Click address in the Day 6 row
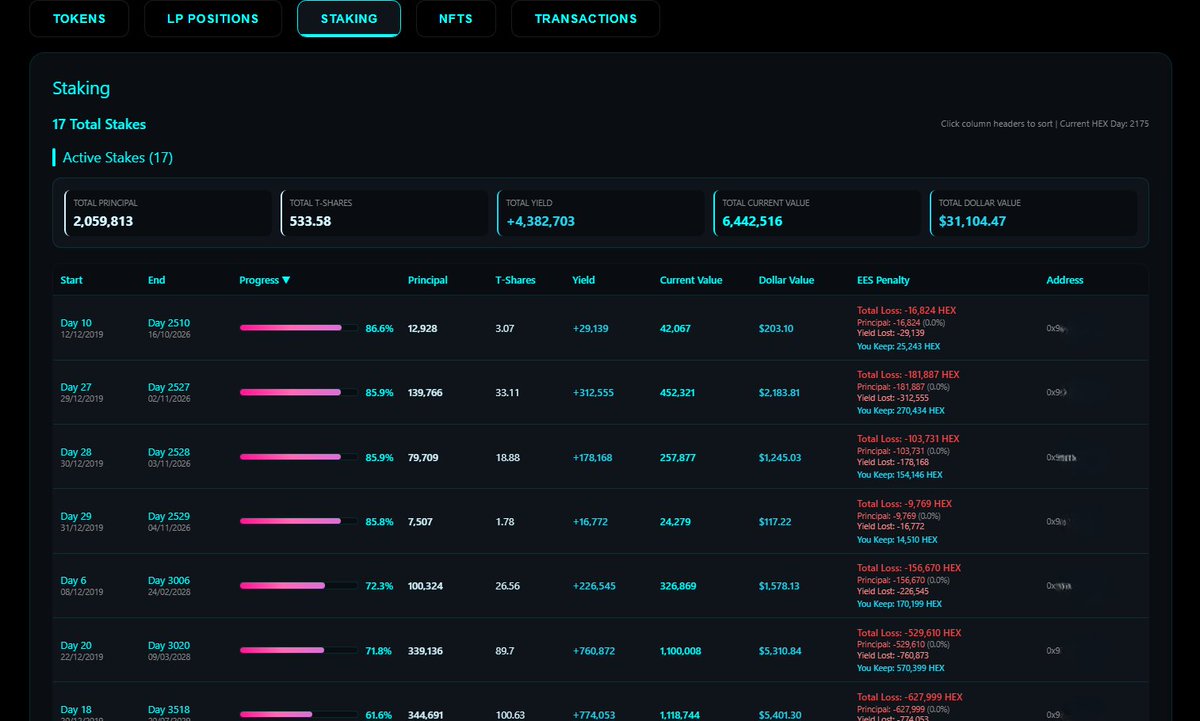 pos(1059,586)
